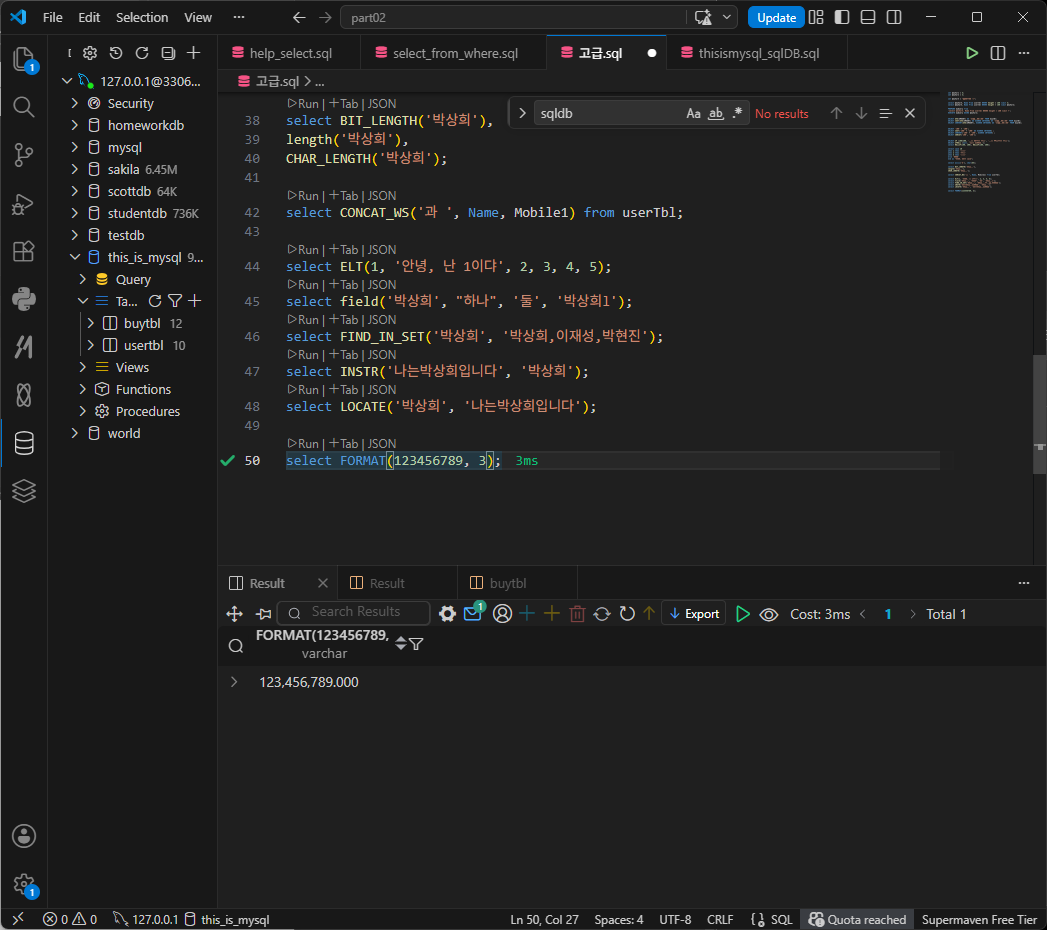The height and width of the screenshot is (930, 1047).
Task: Open Run and Debug view
Action: pyautogui.click(x=24, y=204)
